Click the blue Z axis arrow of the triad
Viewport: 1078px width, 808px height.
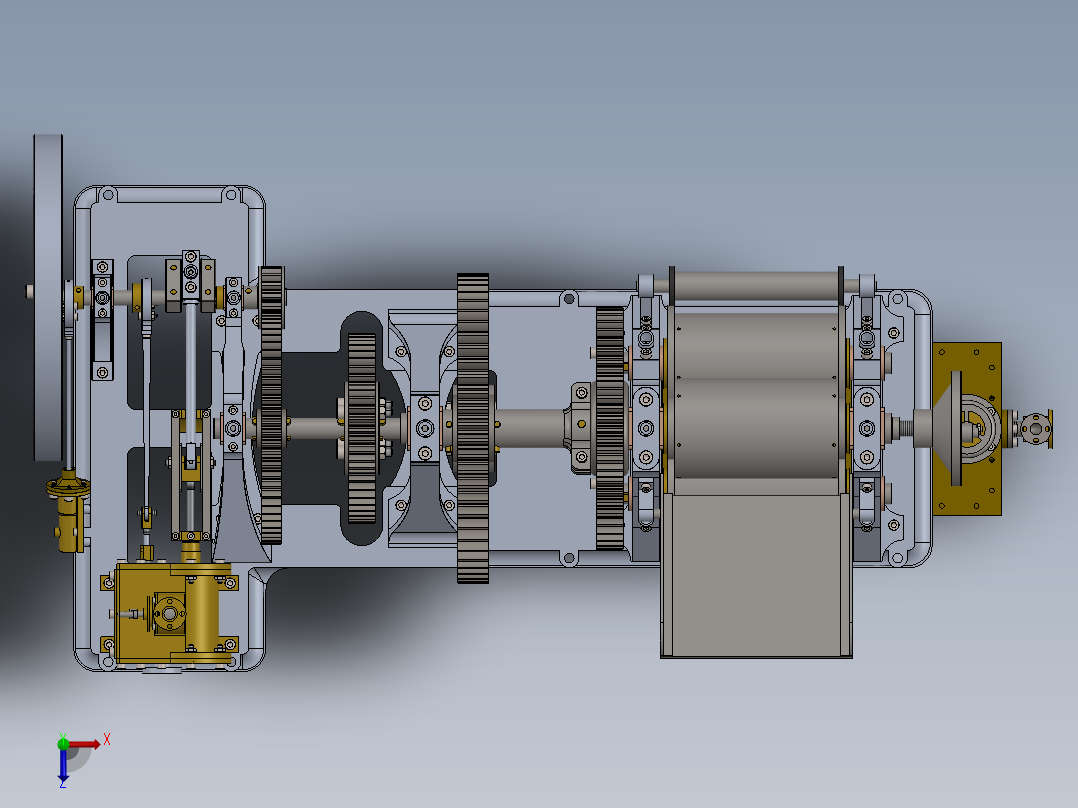(63, 765)
